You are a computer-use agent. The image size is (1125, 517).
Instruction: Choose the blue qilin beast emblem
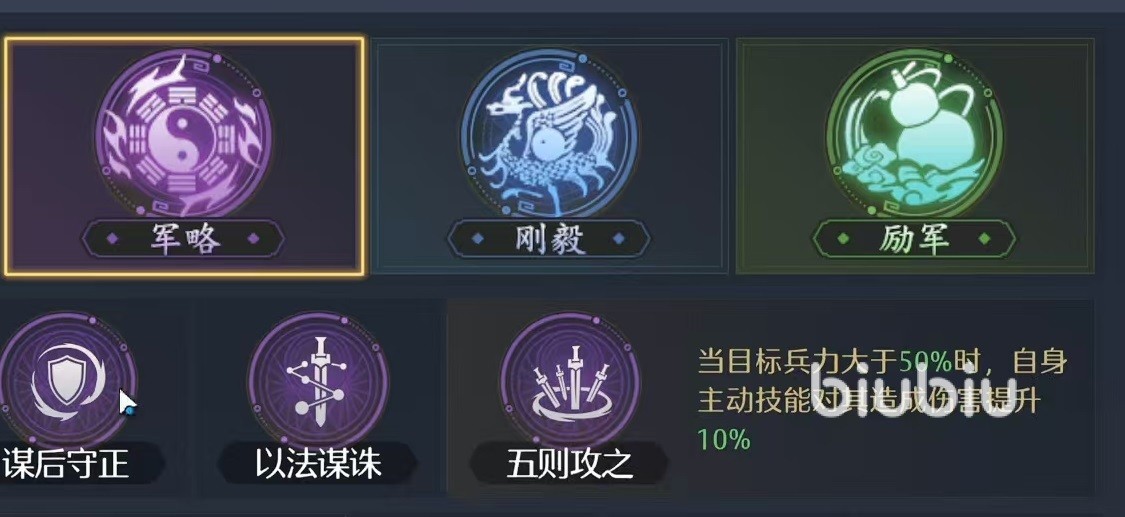click(x=550, y=134)
